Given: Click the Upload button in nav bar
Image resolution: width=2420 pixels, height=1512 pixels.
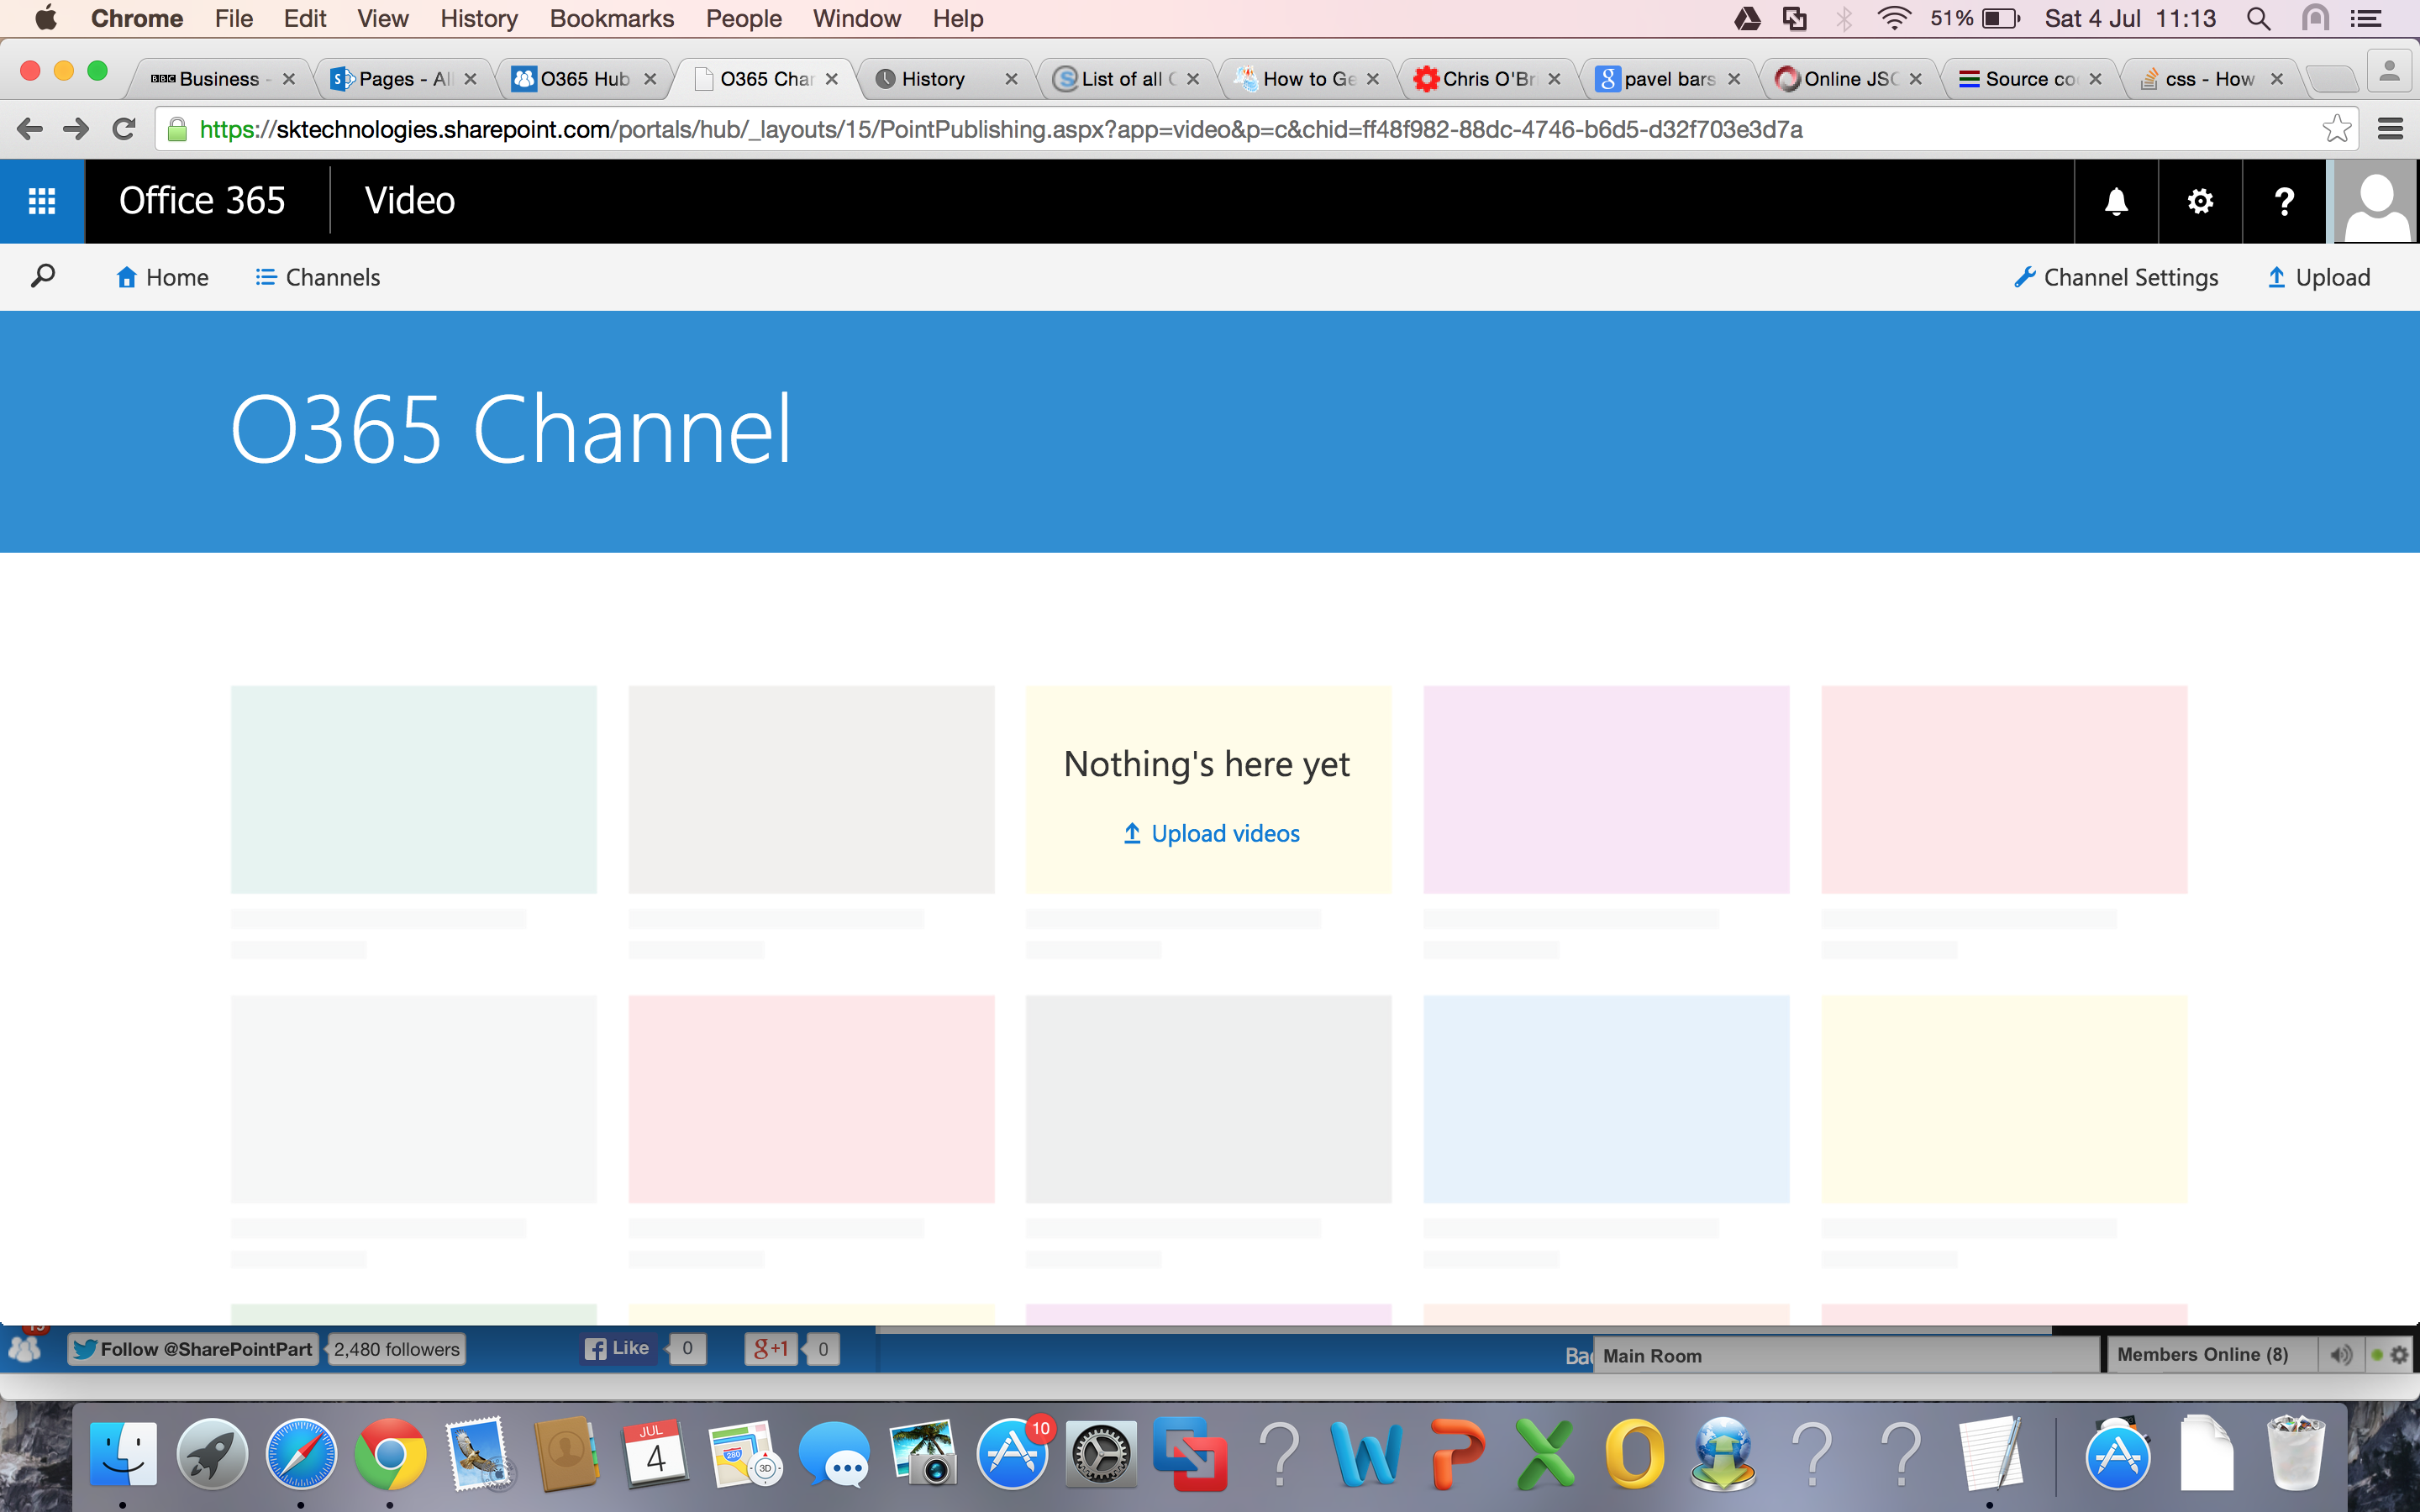Looking at the screenshot, I should [2318, 277].
